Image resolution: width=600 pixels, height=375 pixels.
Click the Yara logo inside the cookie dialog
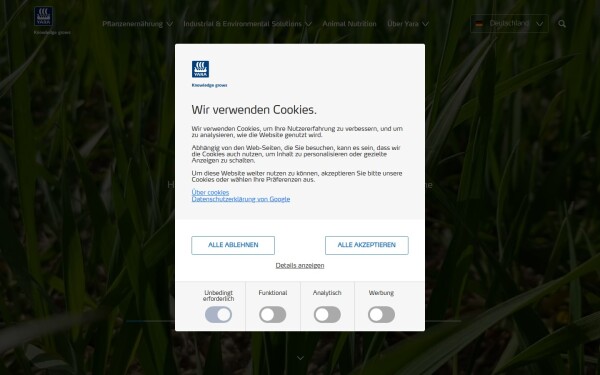tap(200, 69)
